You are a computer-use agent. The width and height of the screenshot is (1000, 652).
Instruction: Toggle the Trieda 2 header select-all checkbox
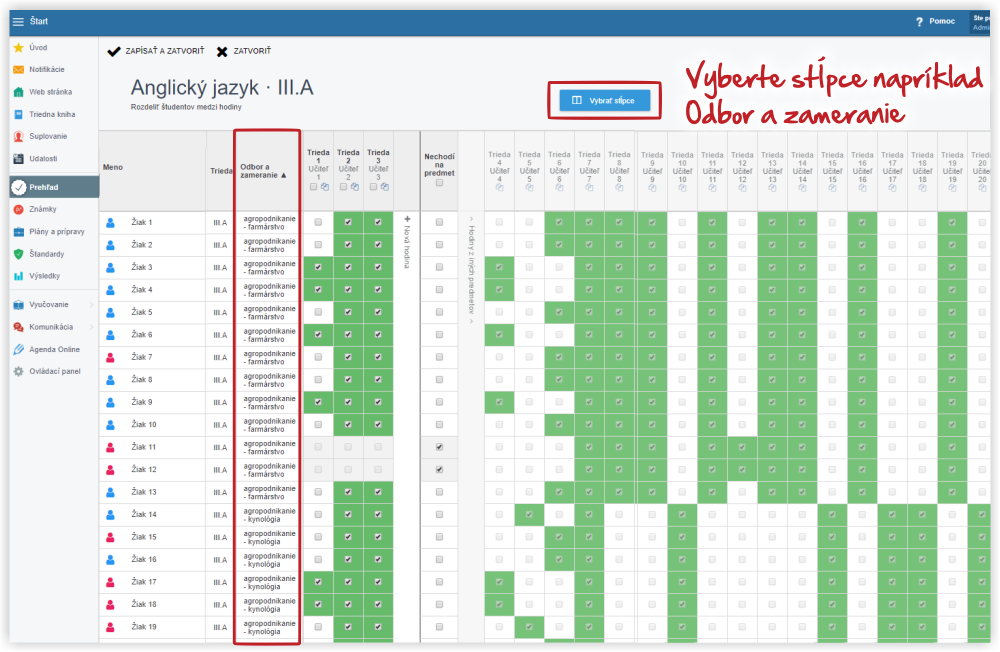(x=343, y=187)
